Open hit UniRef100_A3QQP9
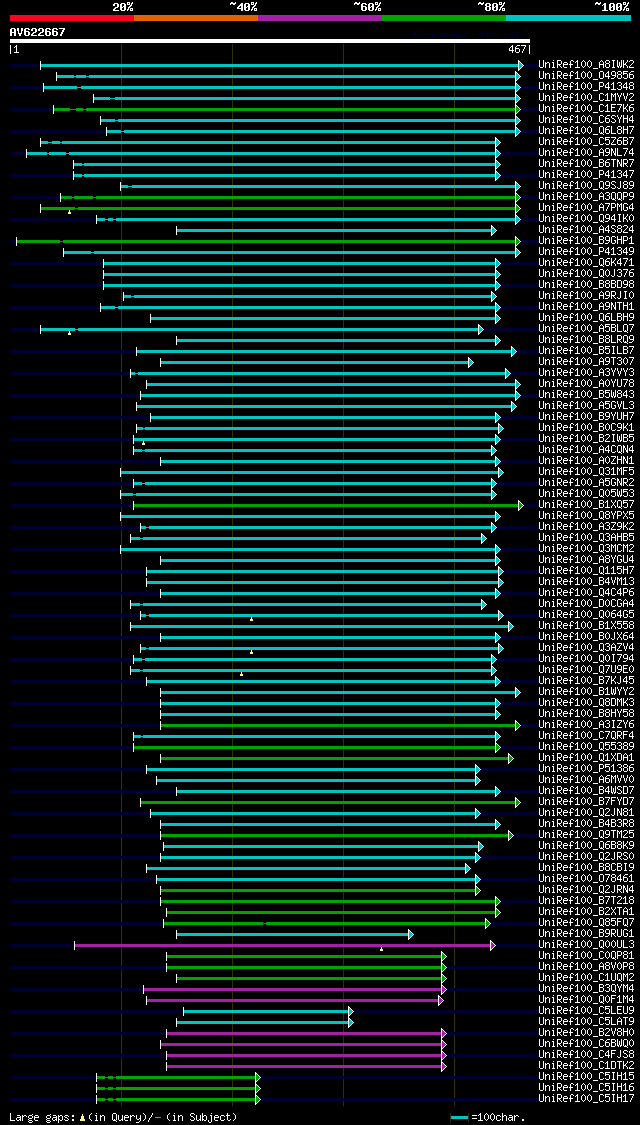This screenshot has height=1125, width=640. point(586,197)
